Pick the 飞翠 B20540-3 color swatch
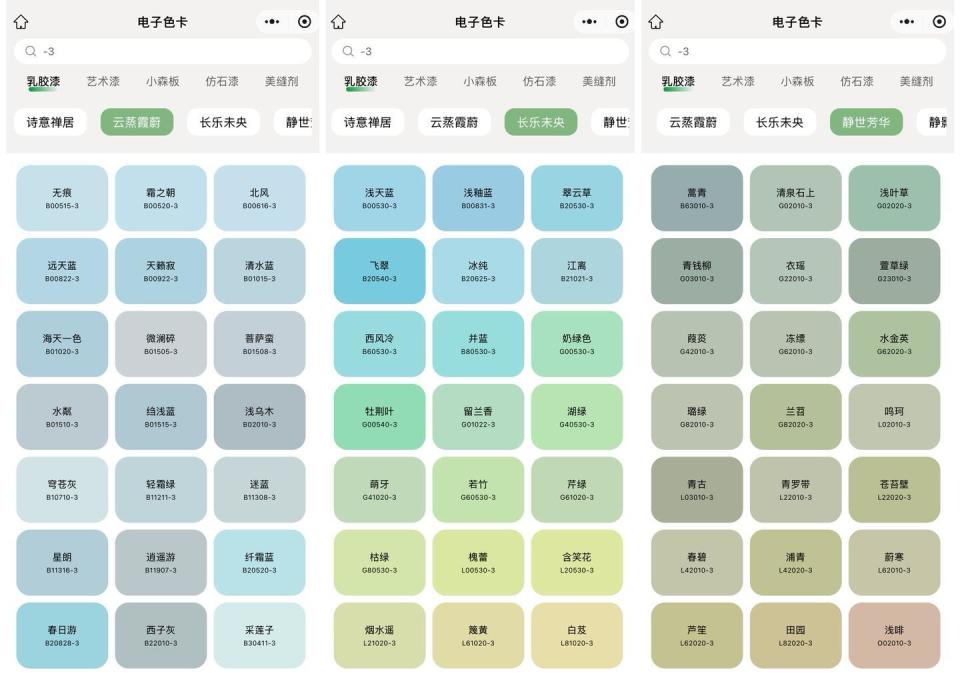960x674 pixels. pyautogui.click(x=380, y=271)
